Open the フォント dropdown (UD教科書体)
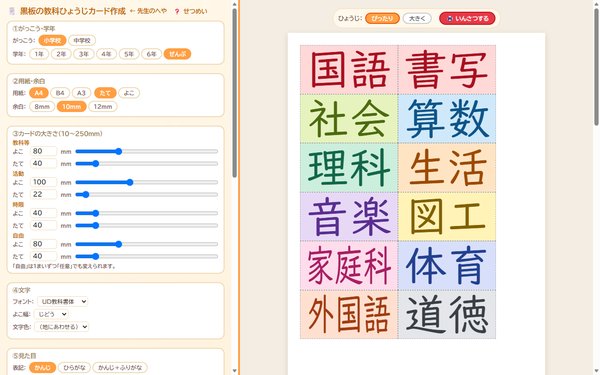Image resolution: width=600 pixels, height=375 pixels. (62, 302)
